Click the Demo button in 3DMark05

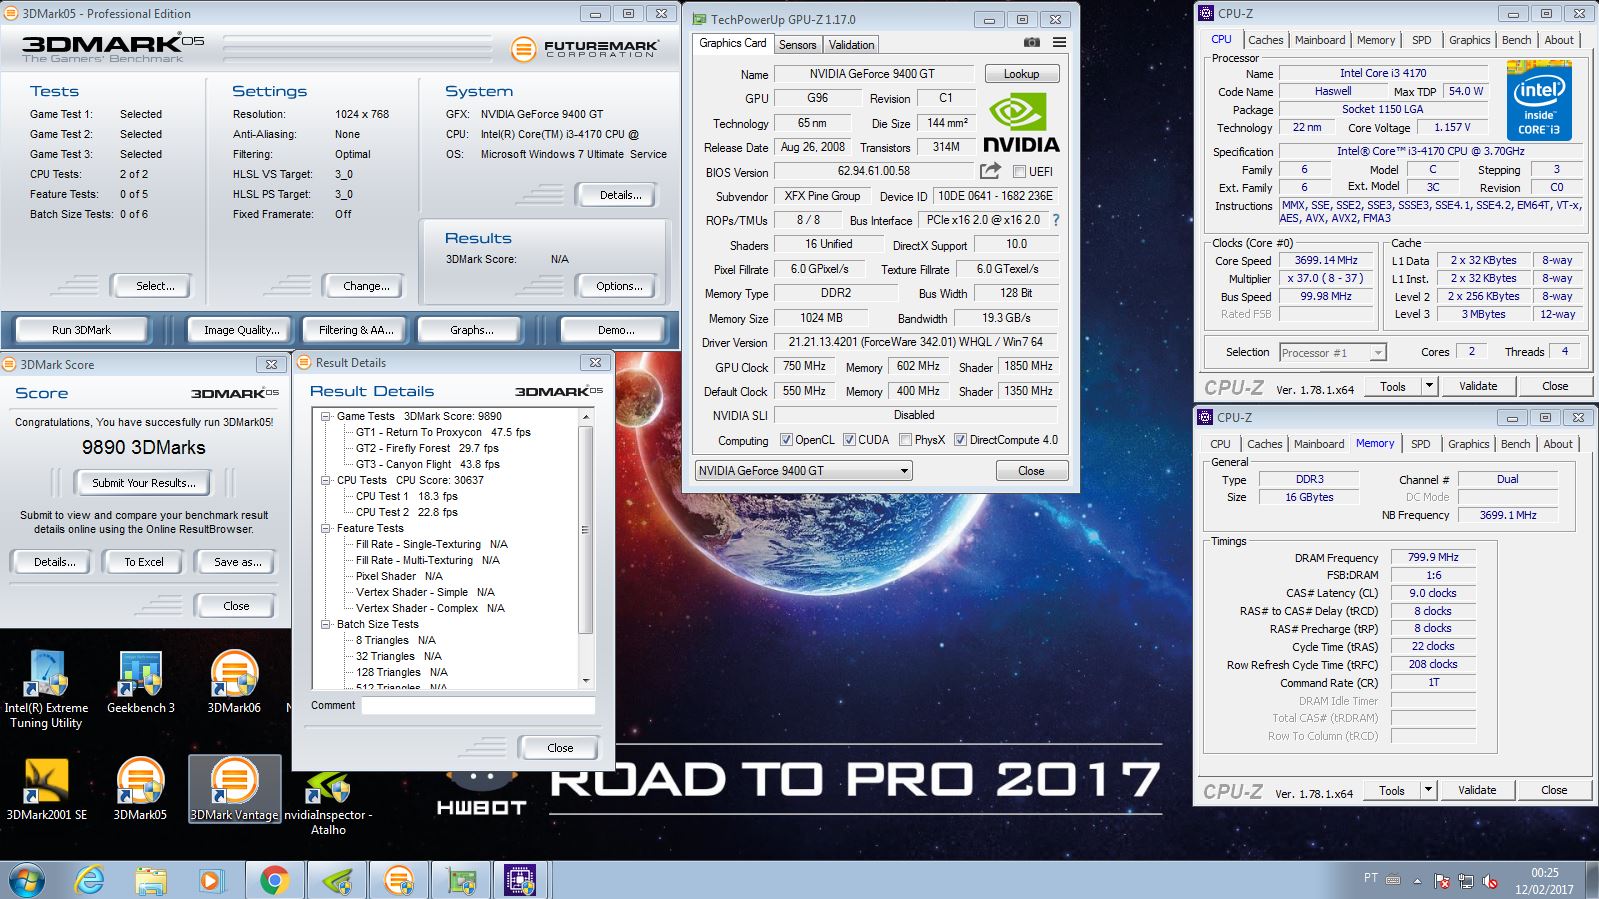click(616, 330)
